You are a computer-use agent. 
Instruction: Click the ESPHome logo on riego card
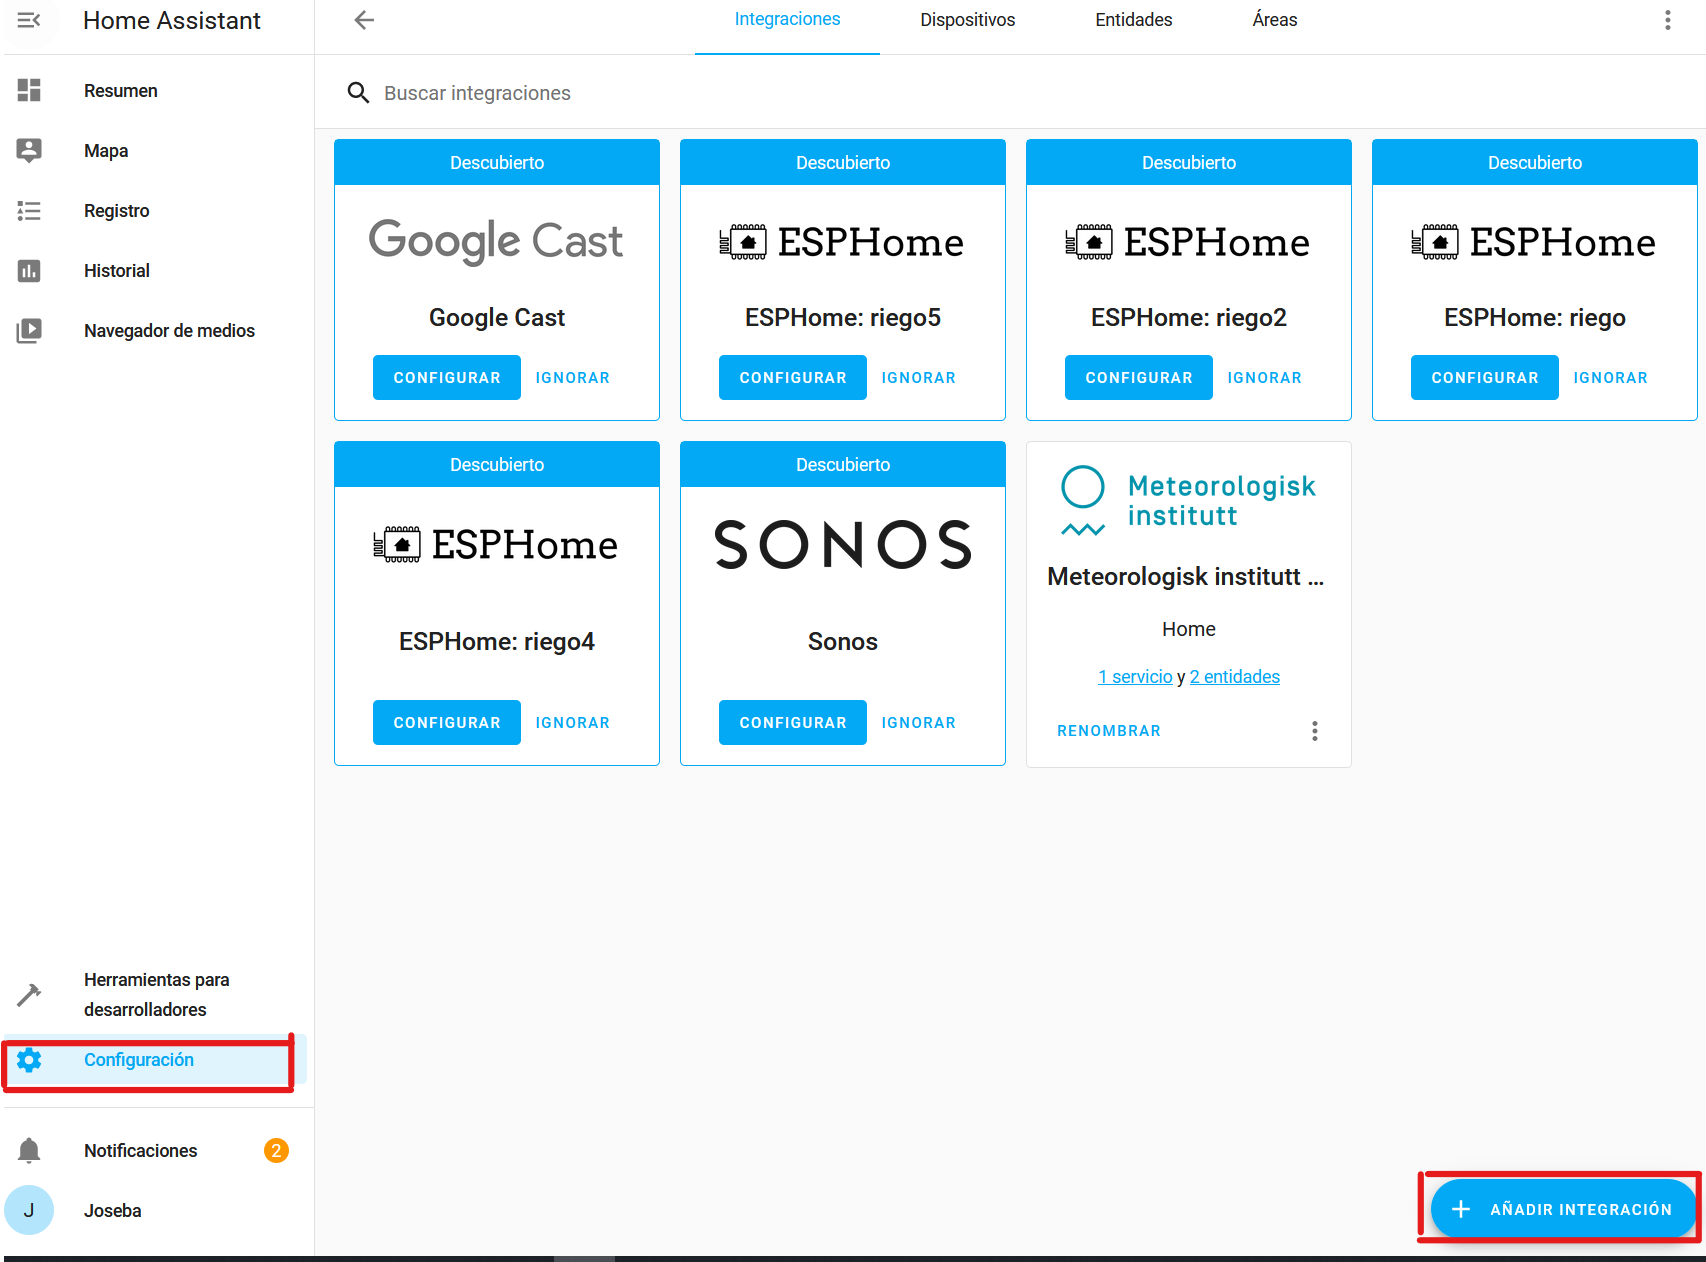[1534, 242]
